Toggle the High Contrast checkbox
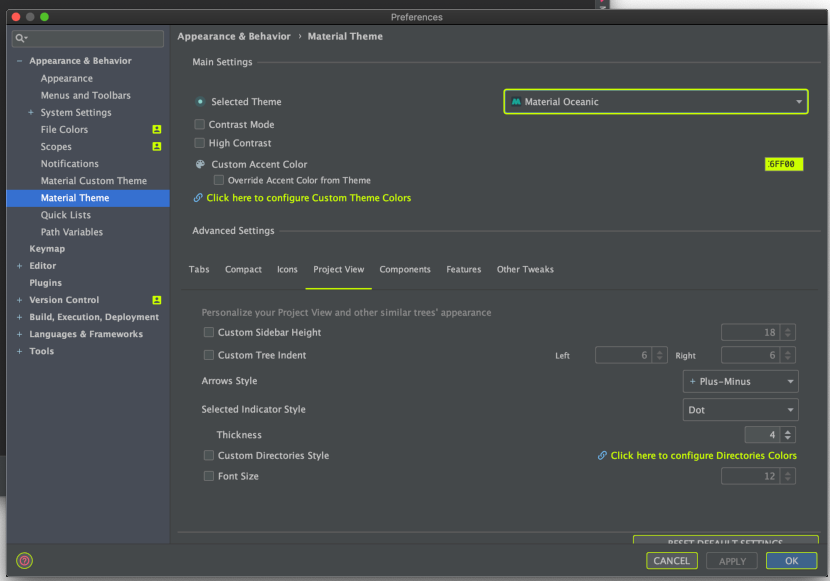830x581 pixels. (x=200, y=143)
